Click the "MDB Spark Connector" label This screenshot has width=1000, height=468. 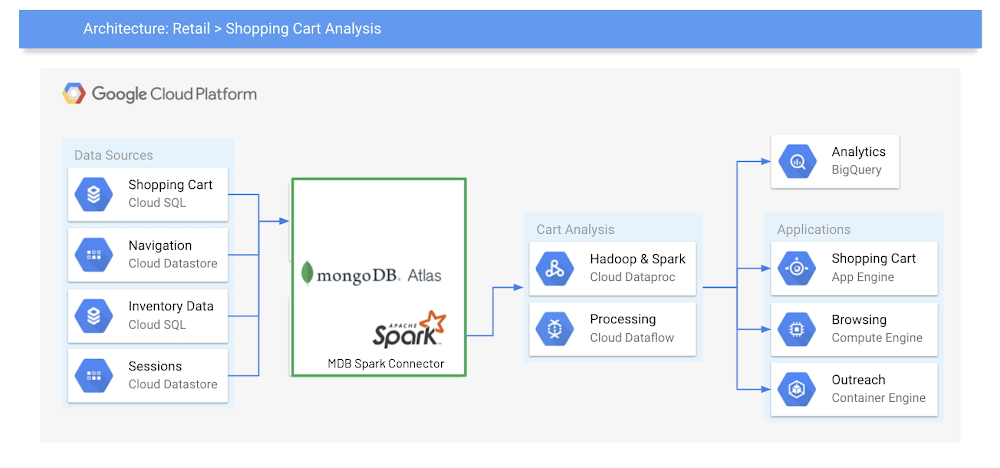(386, 364)
